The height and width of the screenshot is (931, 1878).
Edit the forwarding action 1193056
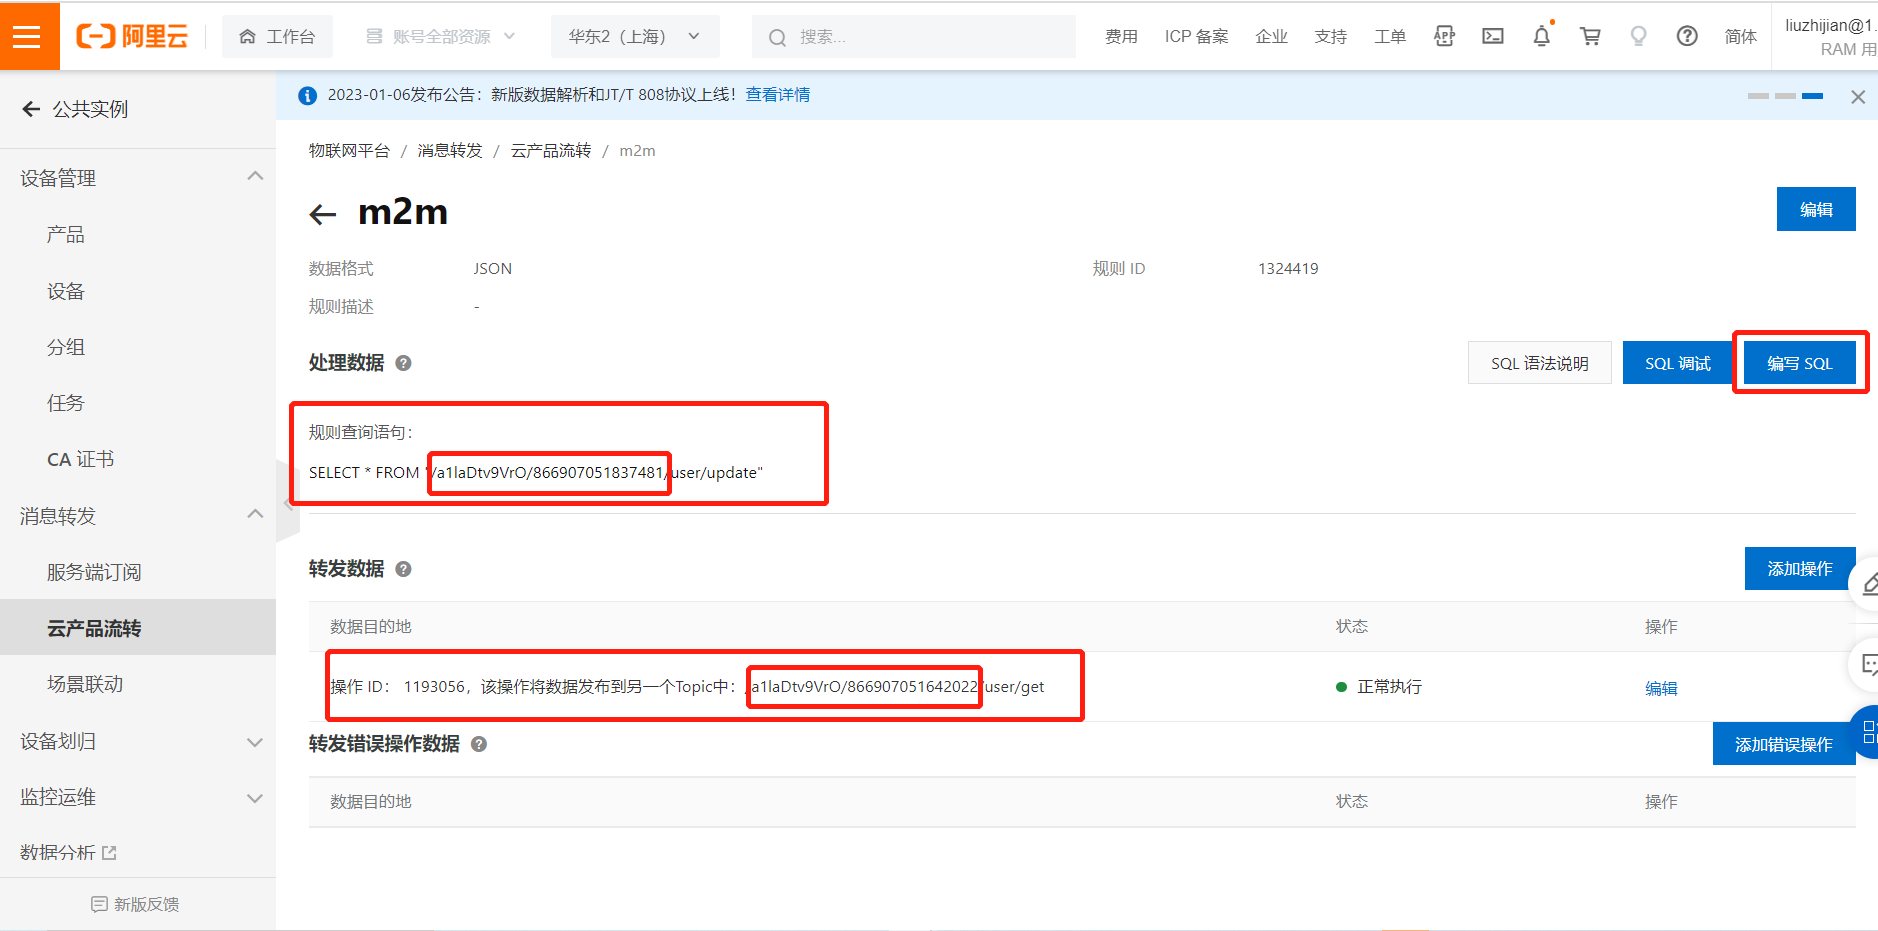pyautogui.click(x=1661, y=688)
